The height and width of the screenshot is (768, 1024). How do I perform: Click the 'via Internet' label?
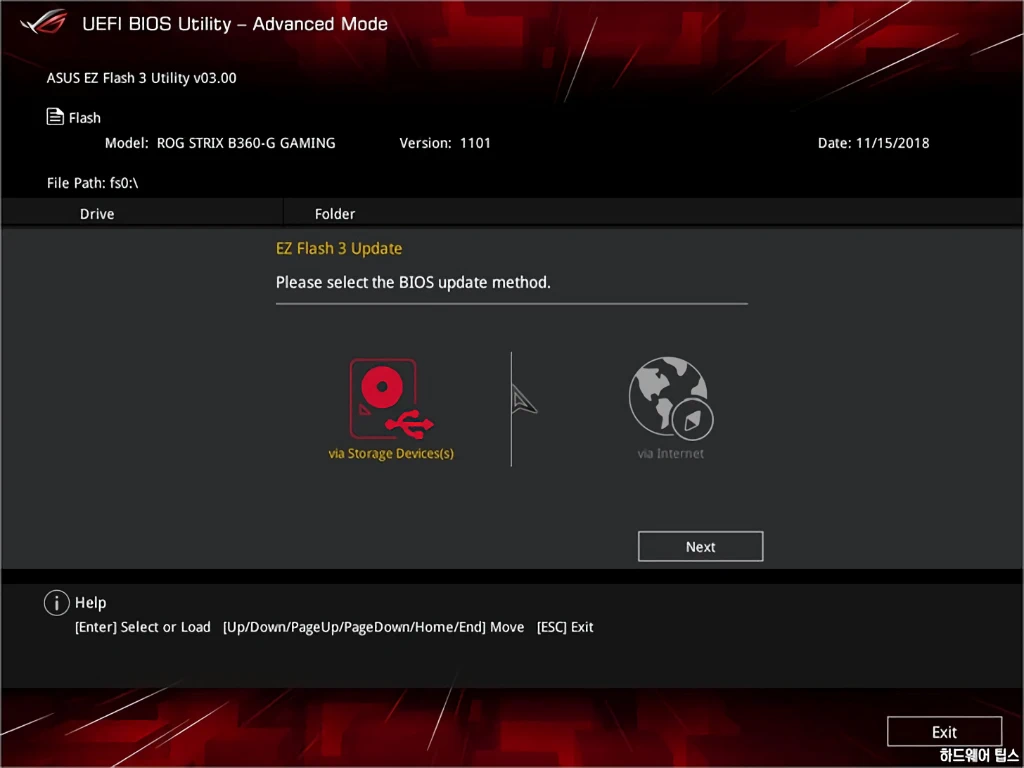pyautogui.click(x=671, y=453)
